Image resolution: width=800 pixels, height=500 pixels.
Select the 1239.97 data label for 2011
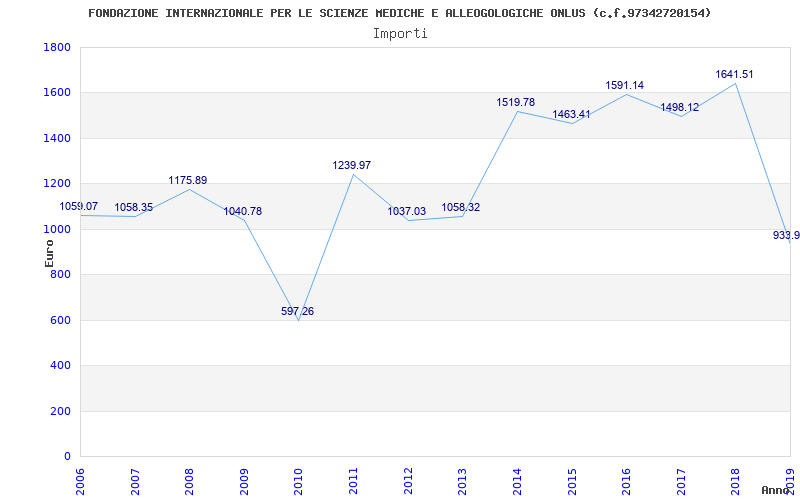(x=352, y=165)
